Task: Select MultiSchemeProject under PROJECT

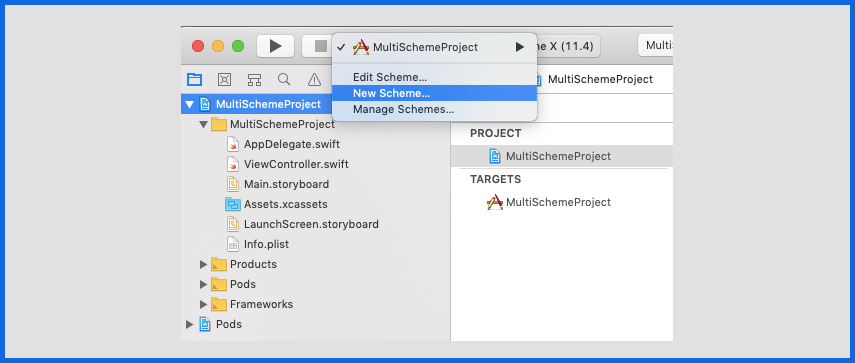Action: point(558,156)
